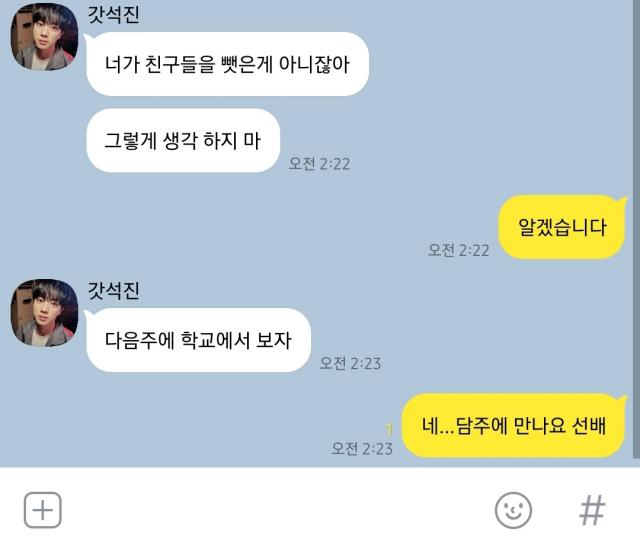This screenshot has width=640, height=551.
Task: Open 갓석진's second profile picture
Action: [x=44, y=313]
